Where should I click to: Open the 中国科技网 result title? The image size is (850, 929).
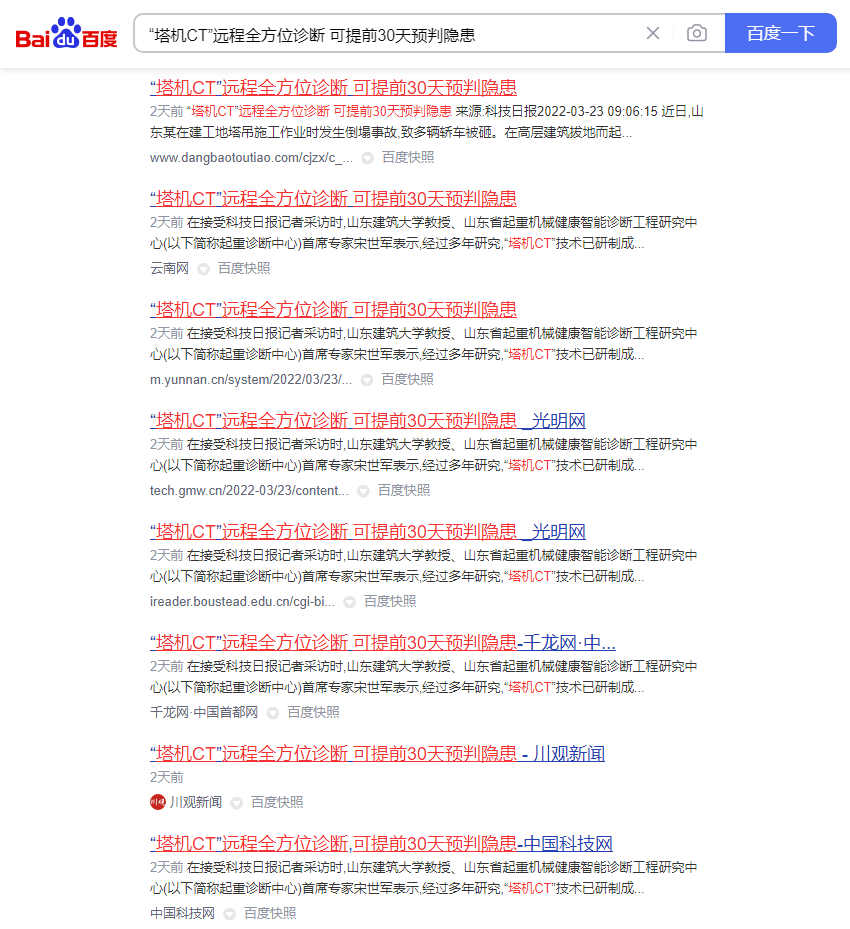click(381, 844)
